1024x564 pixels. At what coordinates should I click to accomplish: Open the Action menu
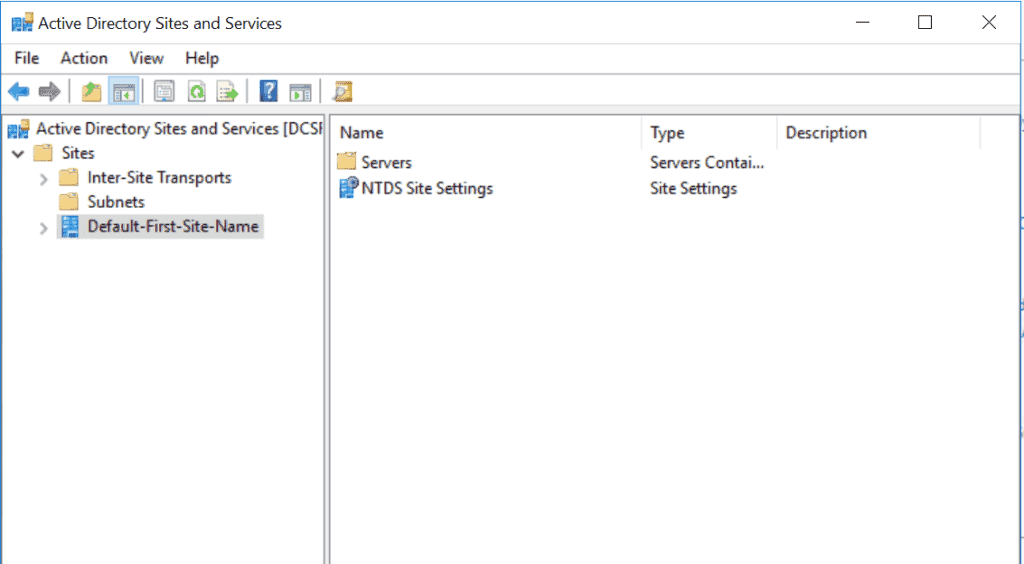pyautogui.click(x=84, y=58)
